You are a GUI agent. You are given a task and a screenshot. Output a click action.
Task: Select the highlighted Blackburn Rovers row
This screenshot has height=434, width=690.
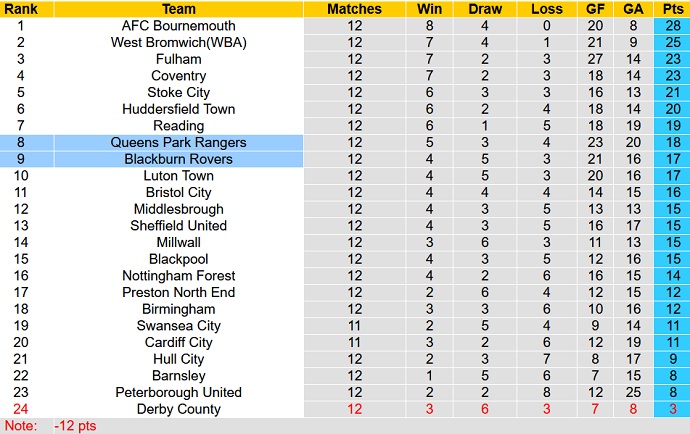tap(179, 159)
